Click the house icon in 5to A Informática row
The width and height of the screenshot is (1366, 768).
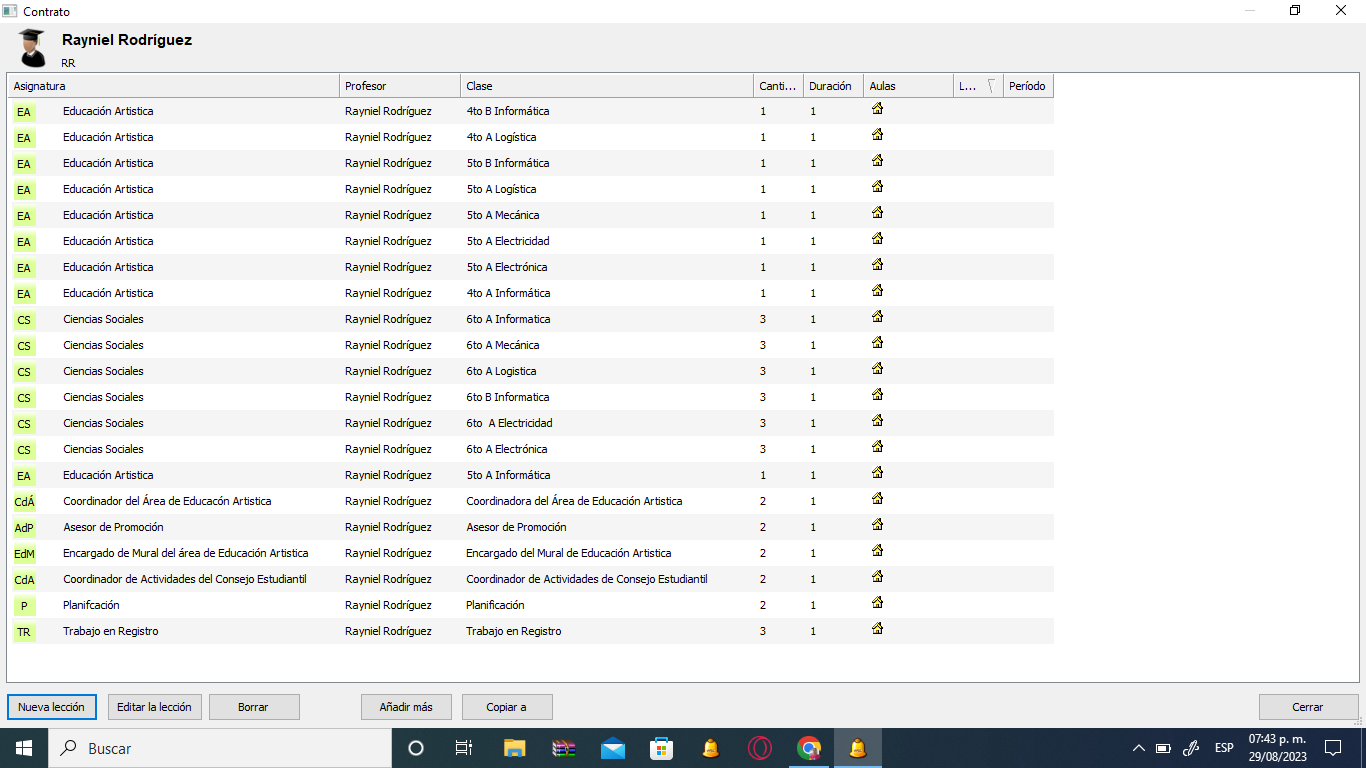click(x=878, y=473)
